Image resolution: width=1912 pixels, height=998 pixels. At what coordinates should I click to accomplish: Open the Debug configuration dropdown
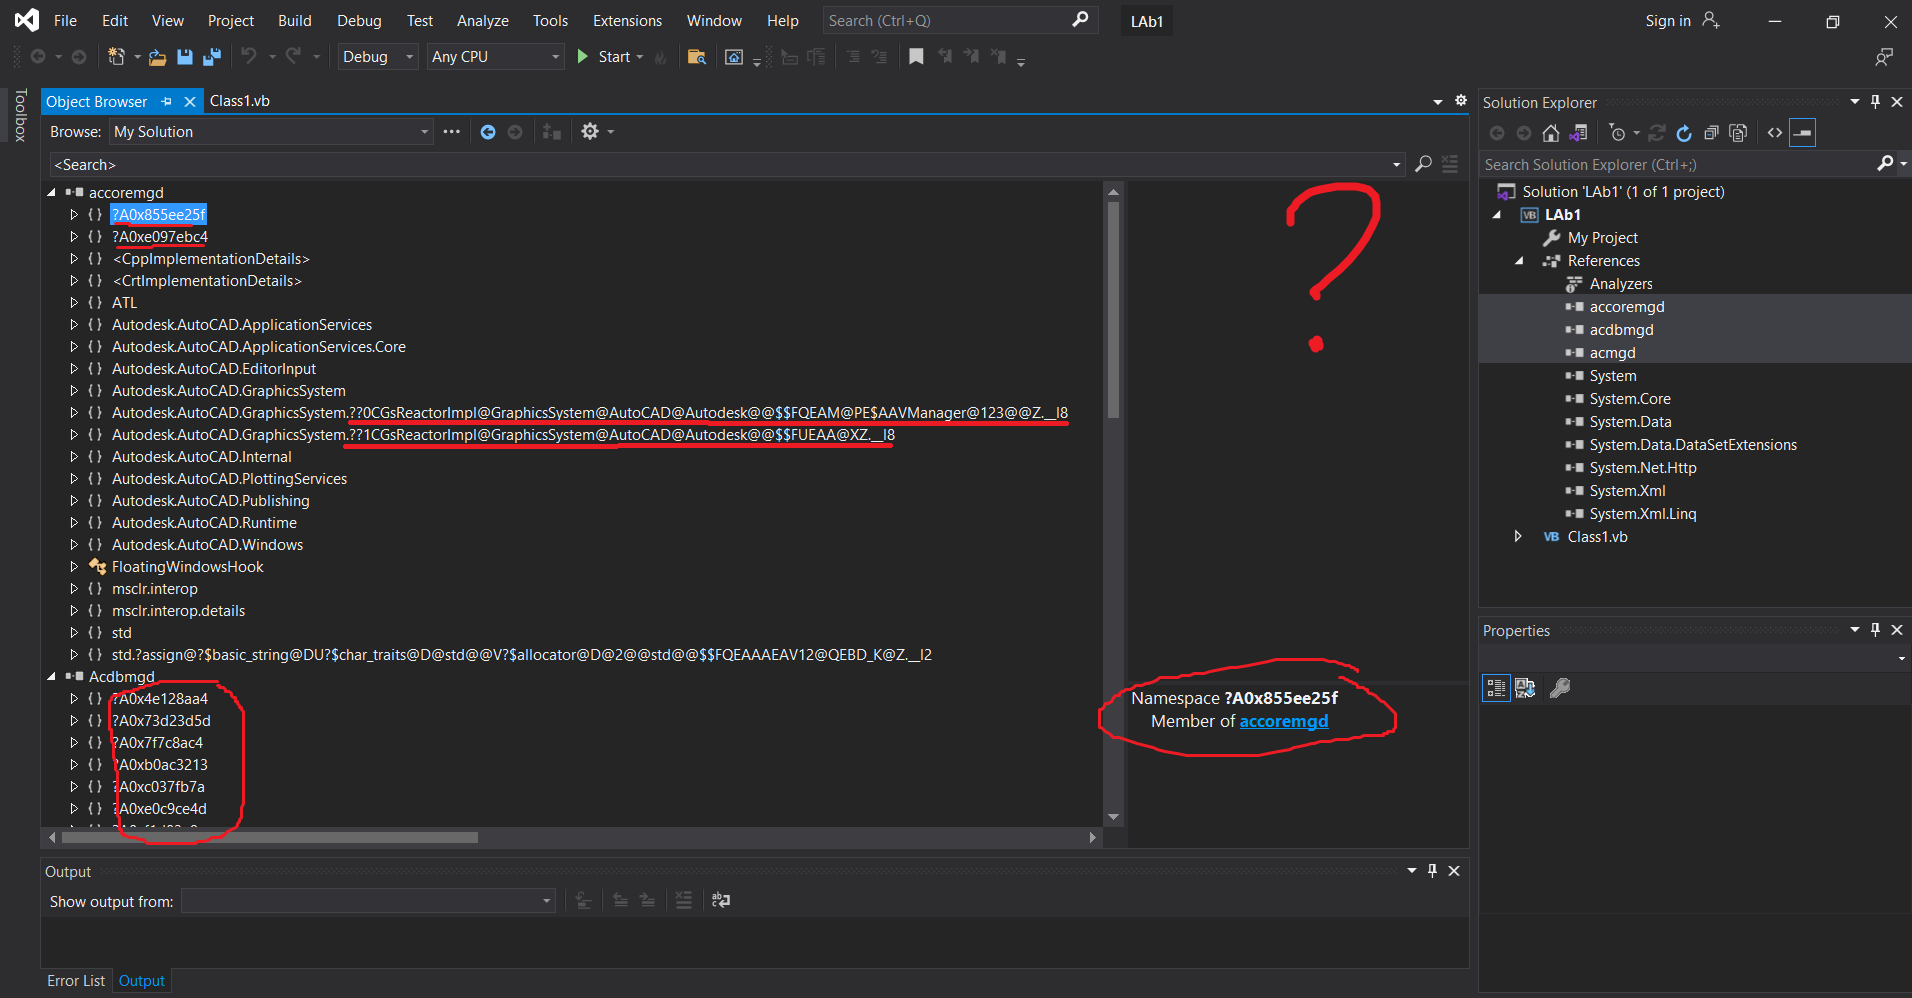[378, 57]
